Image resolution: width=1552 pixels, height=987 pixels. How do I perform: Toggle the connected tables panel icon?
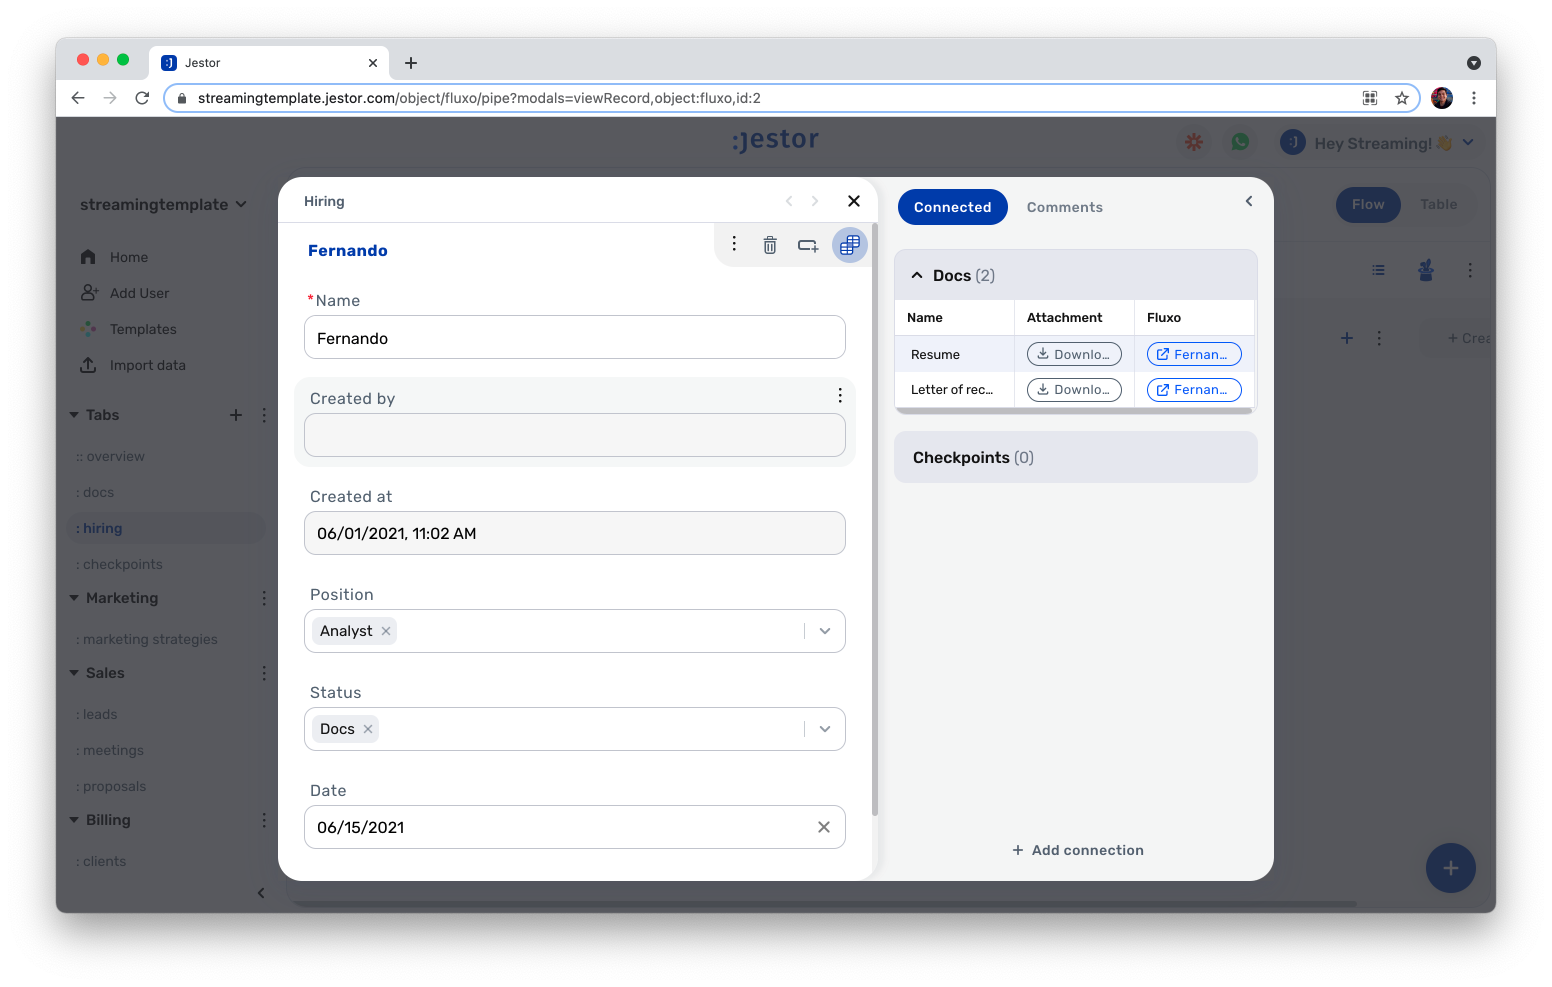850,245
